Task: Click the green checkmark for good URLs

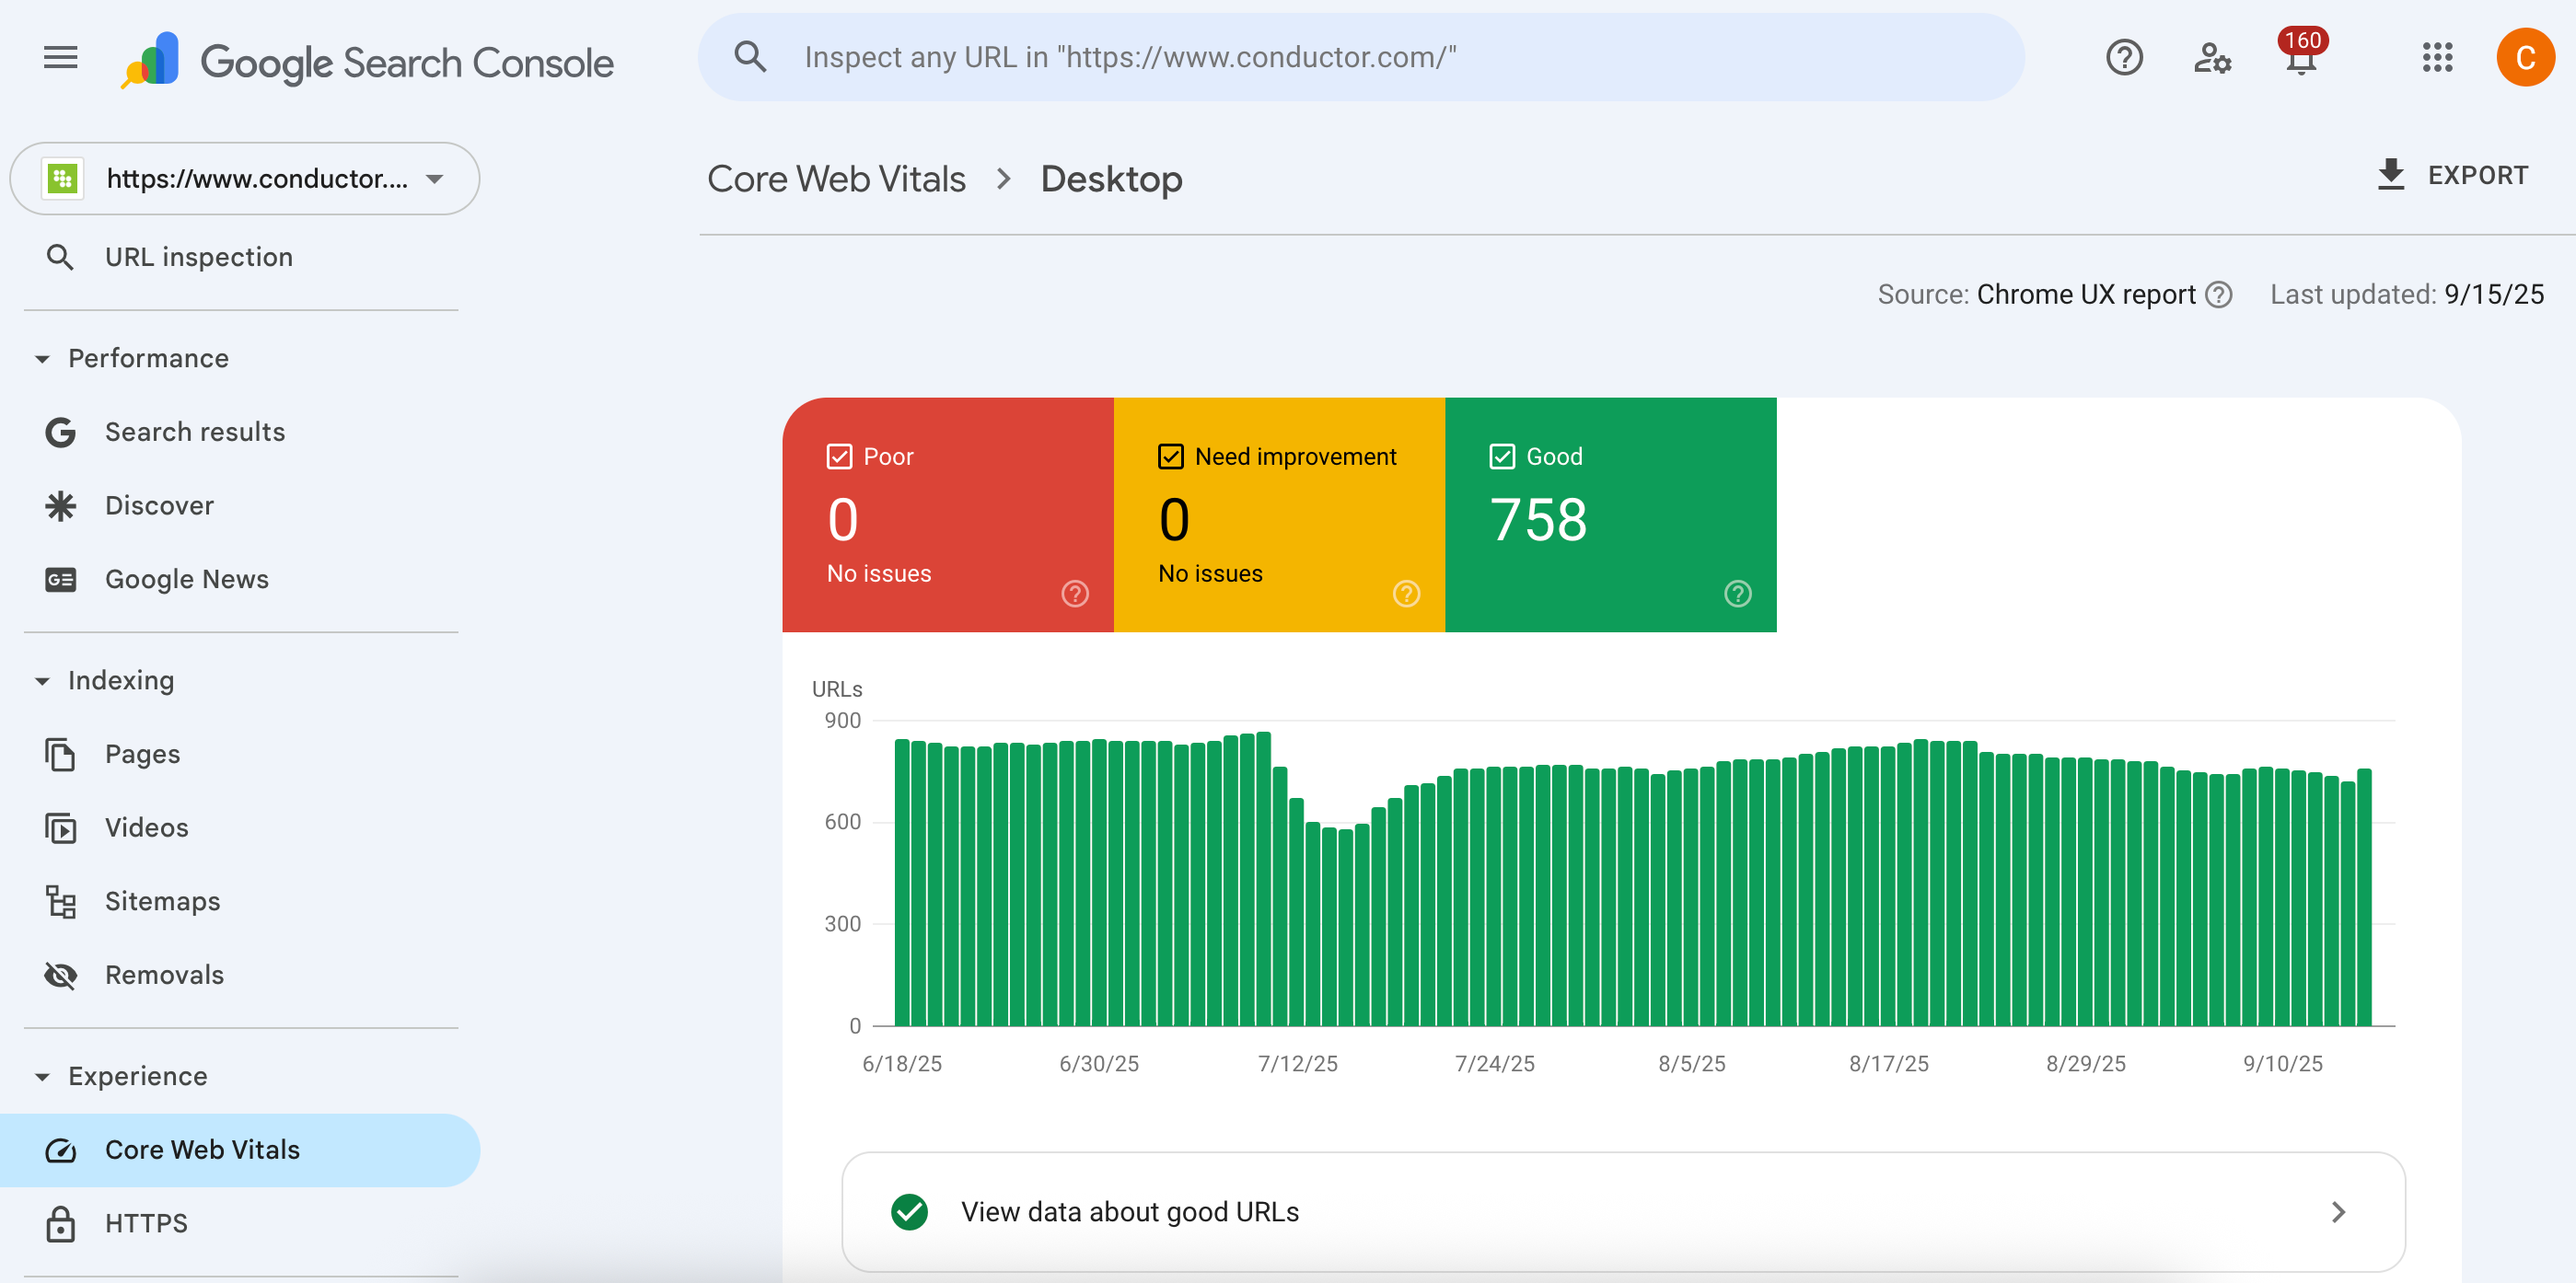Action: 909,1212
